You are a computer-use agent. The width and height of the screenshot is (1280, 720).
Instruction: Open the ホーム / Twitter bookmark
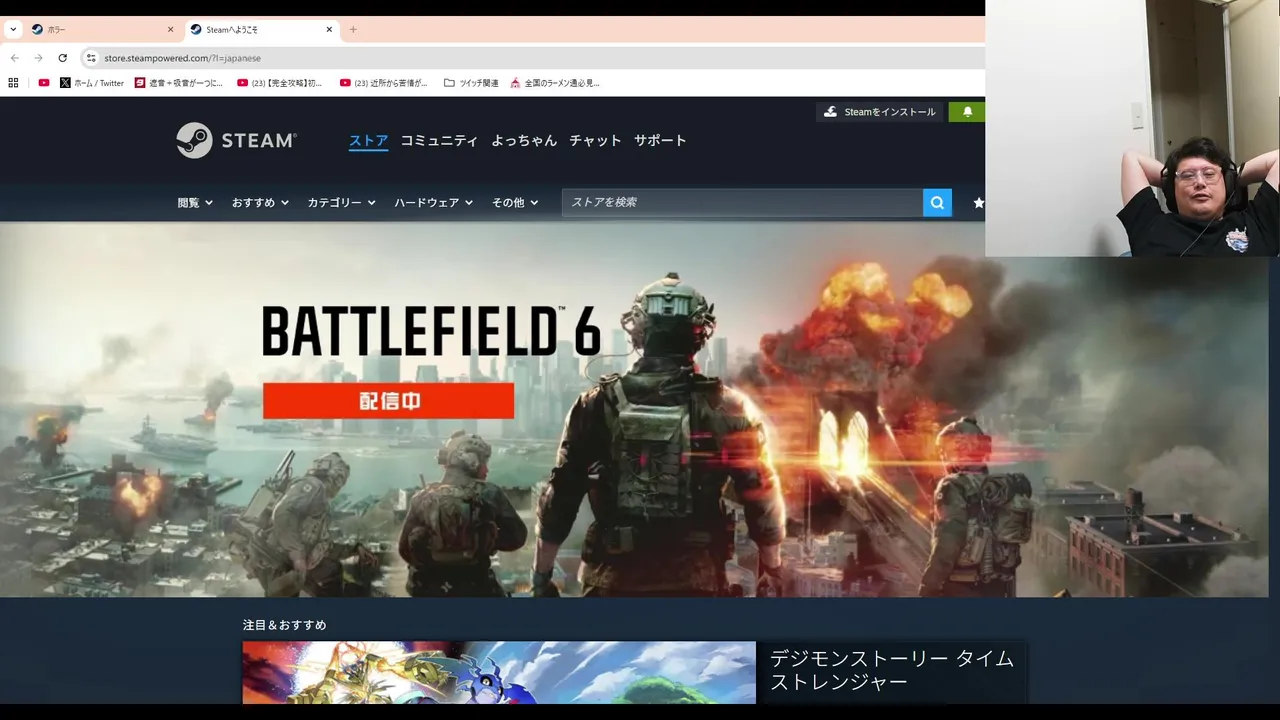tap(92, 83)
